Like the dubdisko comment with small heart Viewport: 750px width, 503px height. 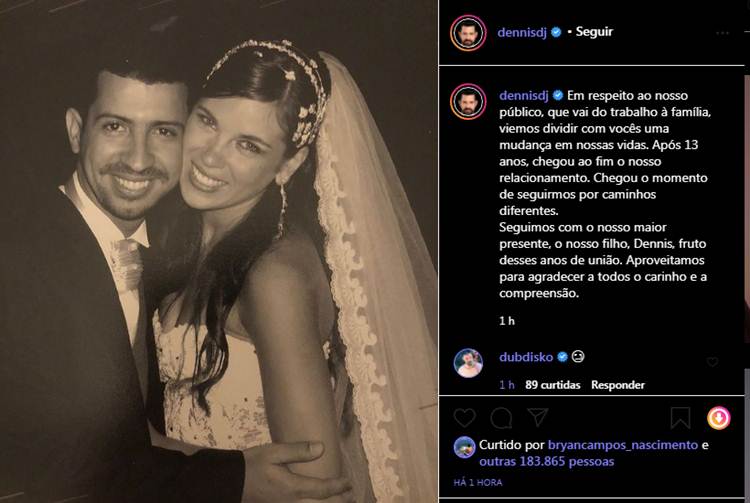click(712, 362)
